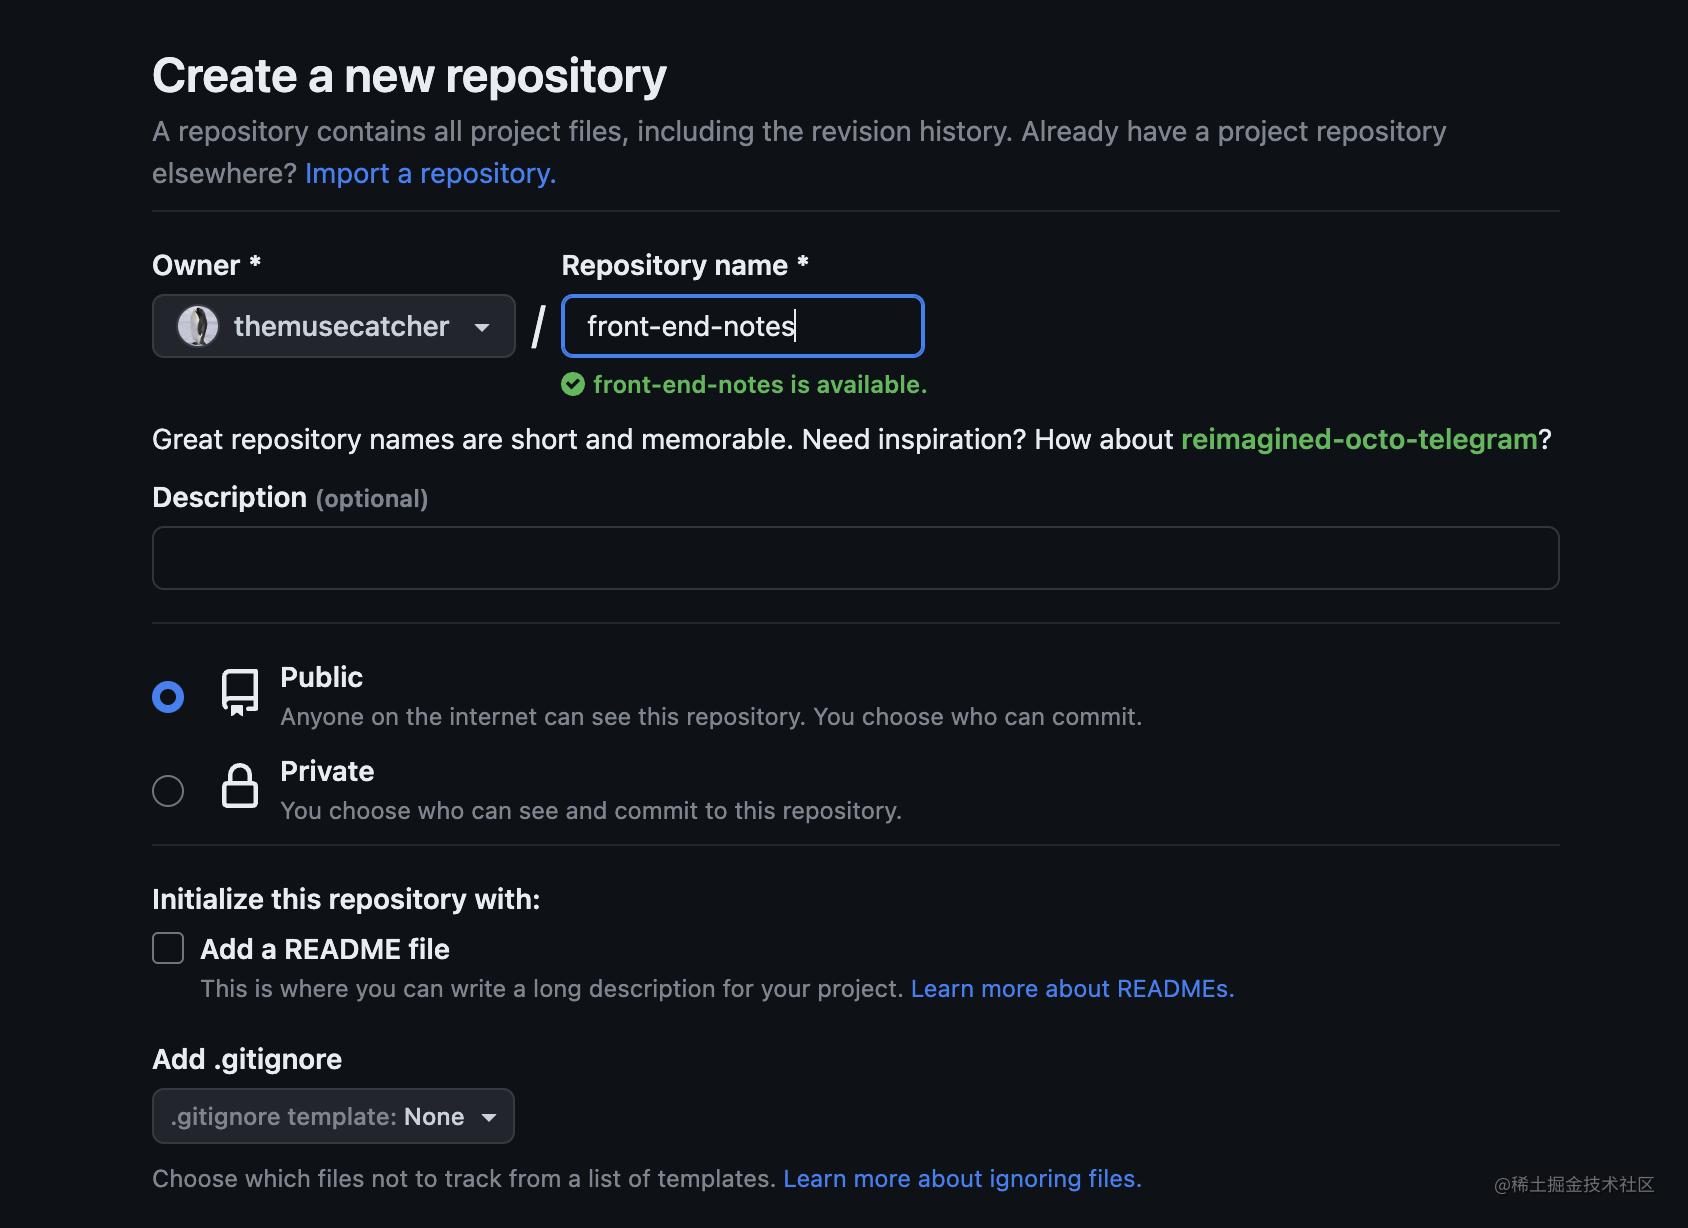Click the green availability checkmark icon
Viewport: 1688px width, 1228px height.
(573, 385)
